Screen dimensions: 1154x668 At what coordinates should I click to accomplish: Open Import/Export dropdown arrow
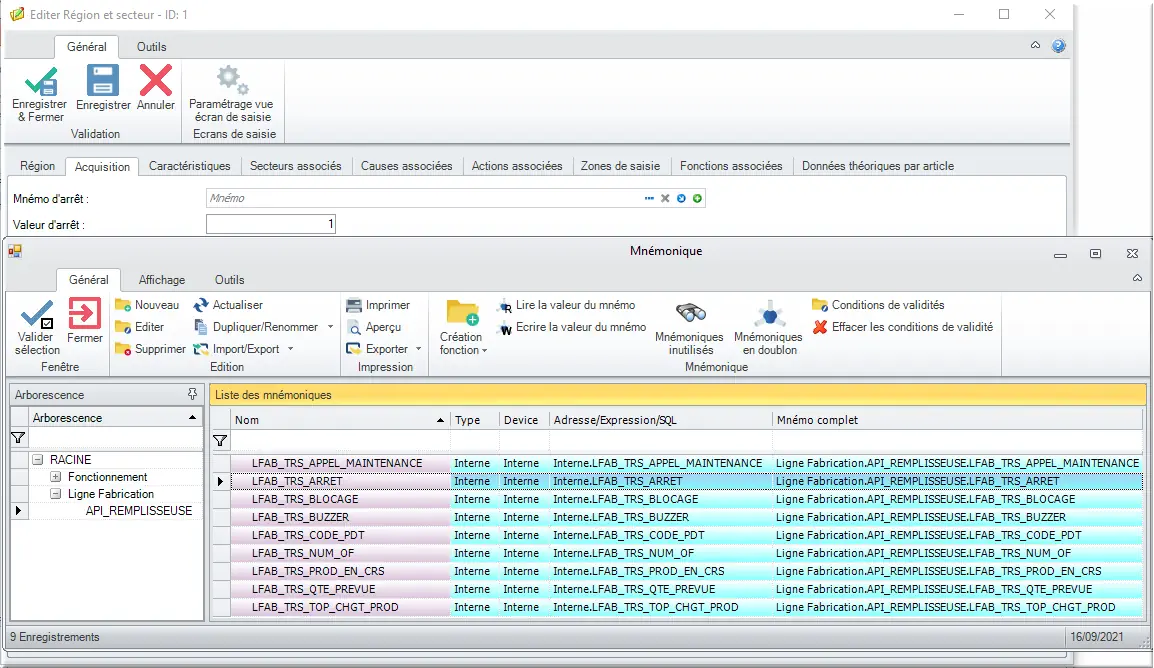pos(291,349)
